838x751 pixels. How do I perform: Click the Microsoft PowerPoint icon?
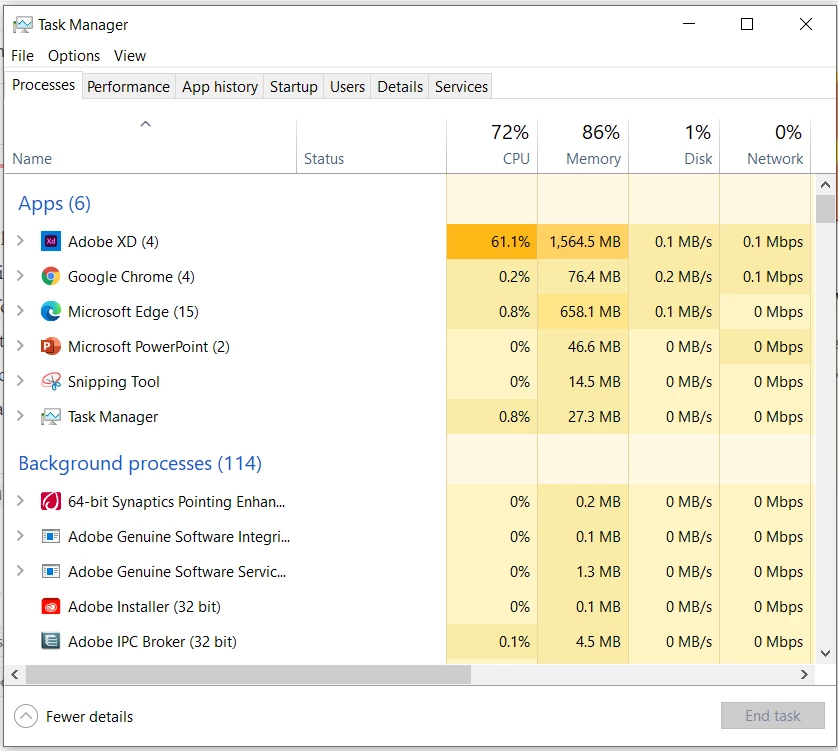click(x=51, y=346)
